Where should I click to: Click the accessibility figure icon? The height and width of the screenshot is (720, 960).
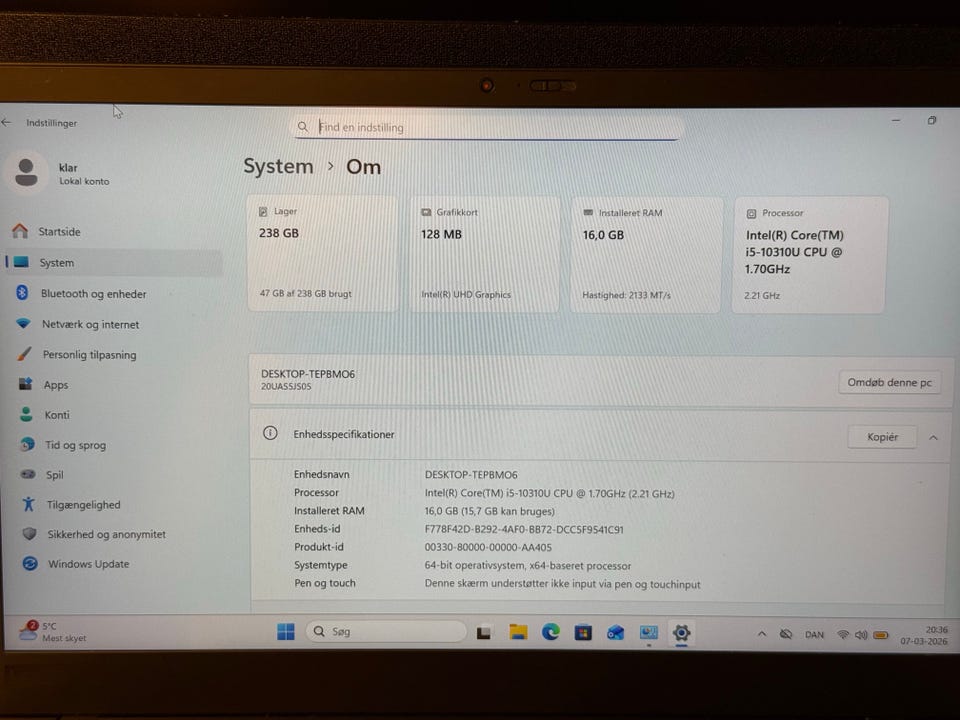pos(28,504)
